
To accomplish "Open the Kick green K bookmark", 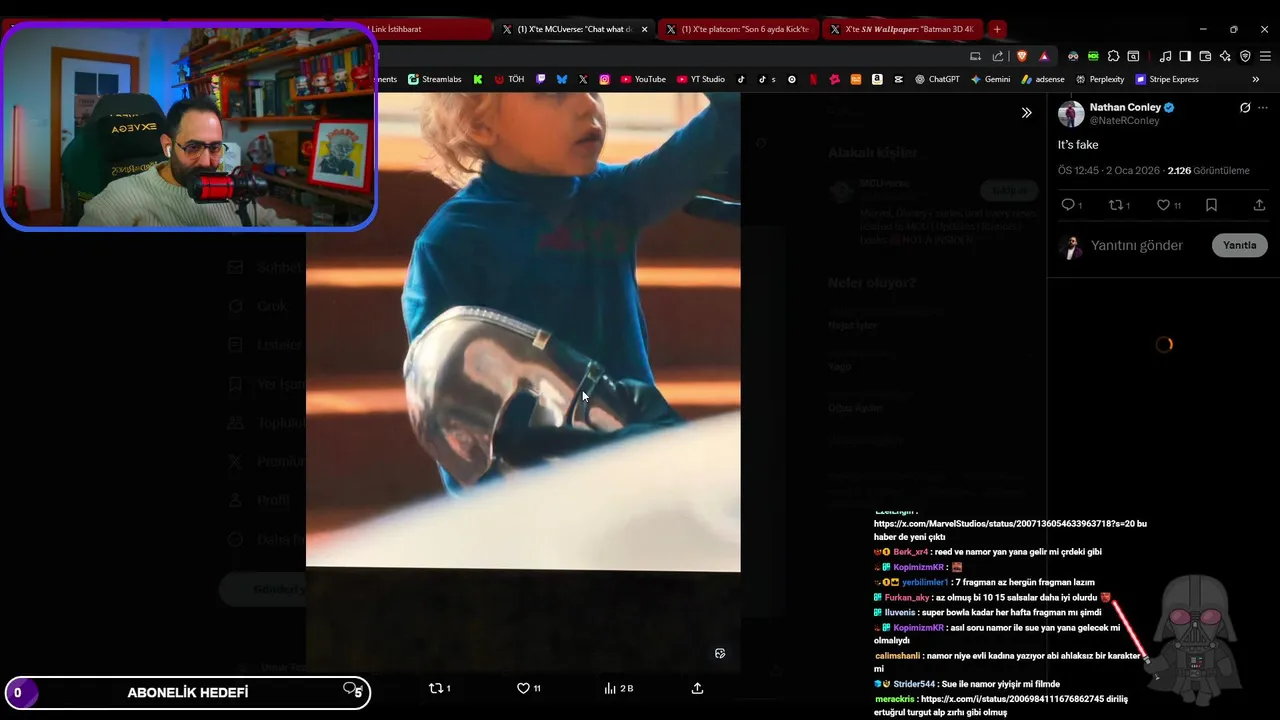I will (478, 79).
